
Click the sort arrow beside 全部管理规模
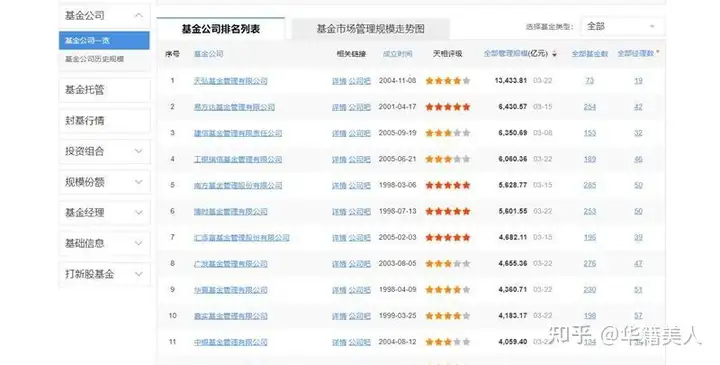click(x=554, y=54)
